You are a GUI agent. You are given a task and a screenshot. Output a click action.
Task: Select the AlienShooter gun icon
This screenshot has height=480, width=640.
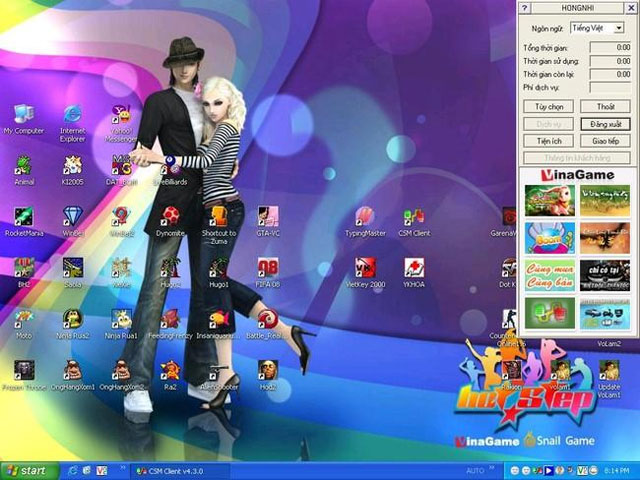[219, 376]
